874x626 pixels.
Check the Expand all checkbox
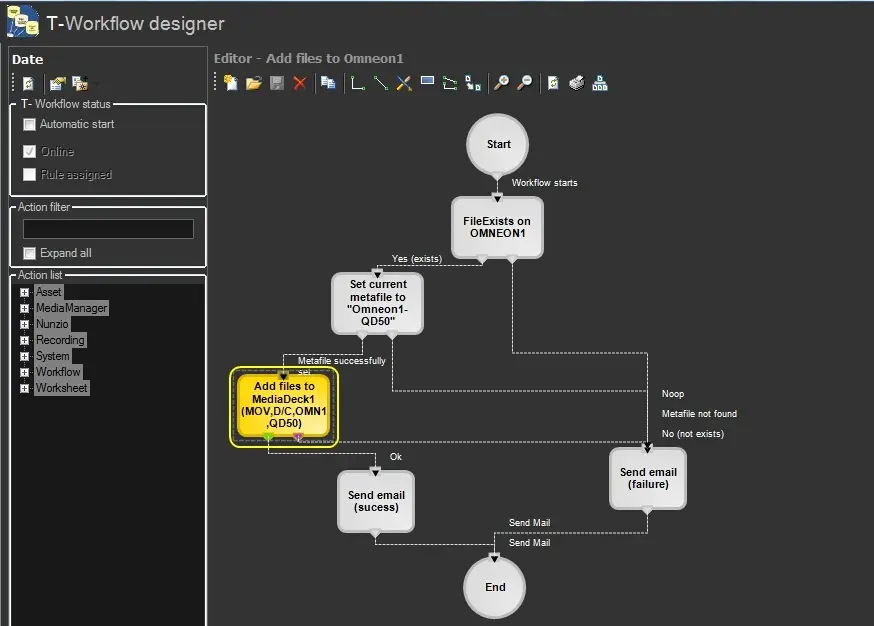pos(30,253)
